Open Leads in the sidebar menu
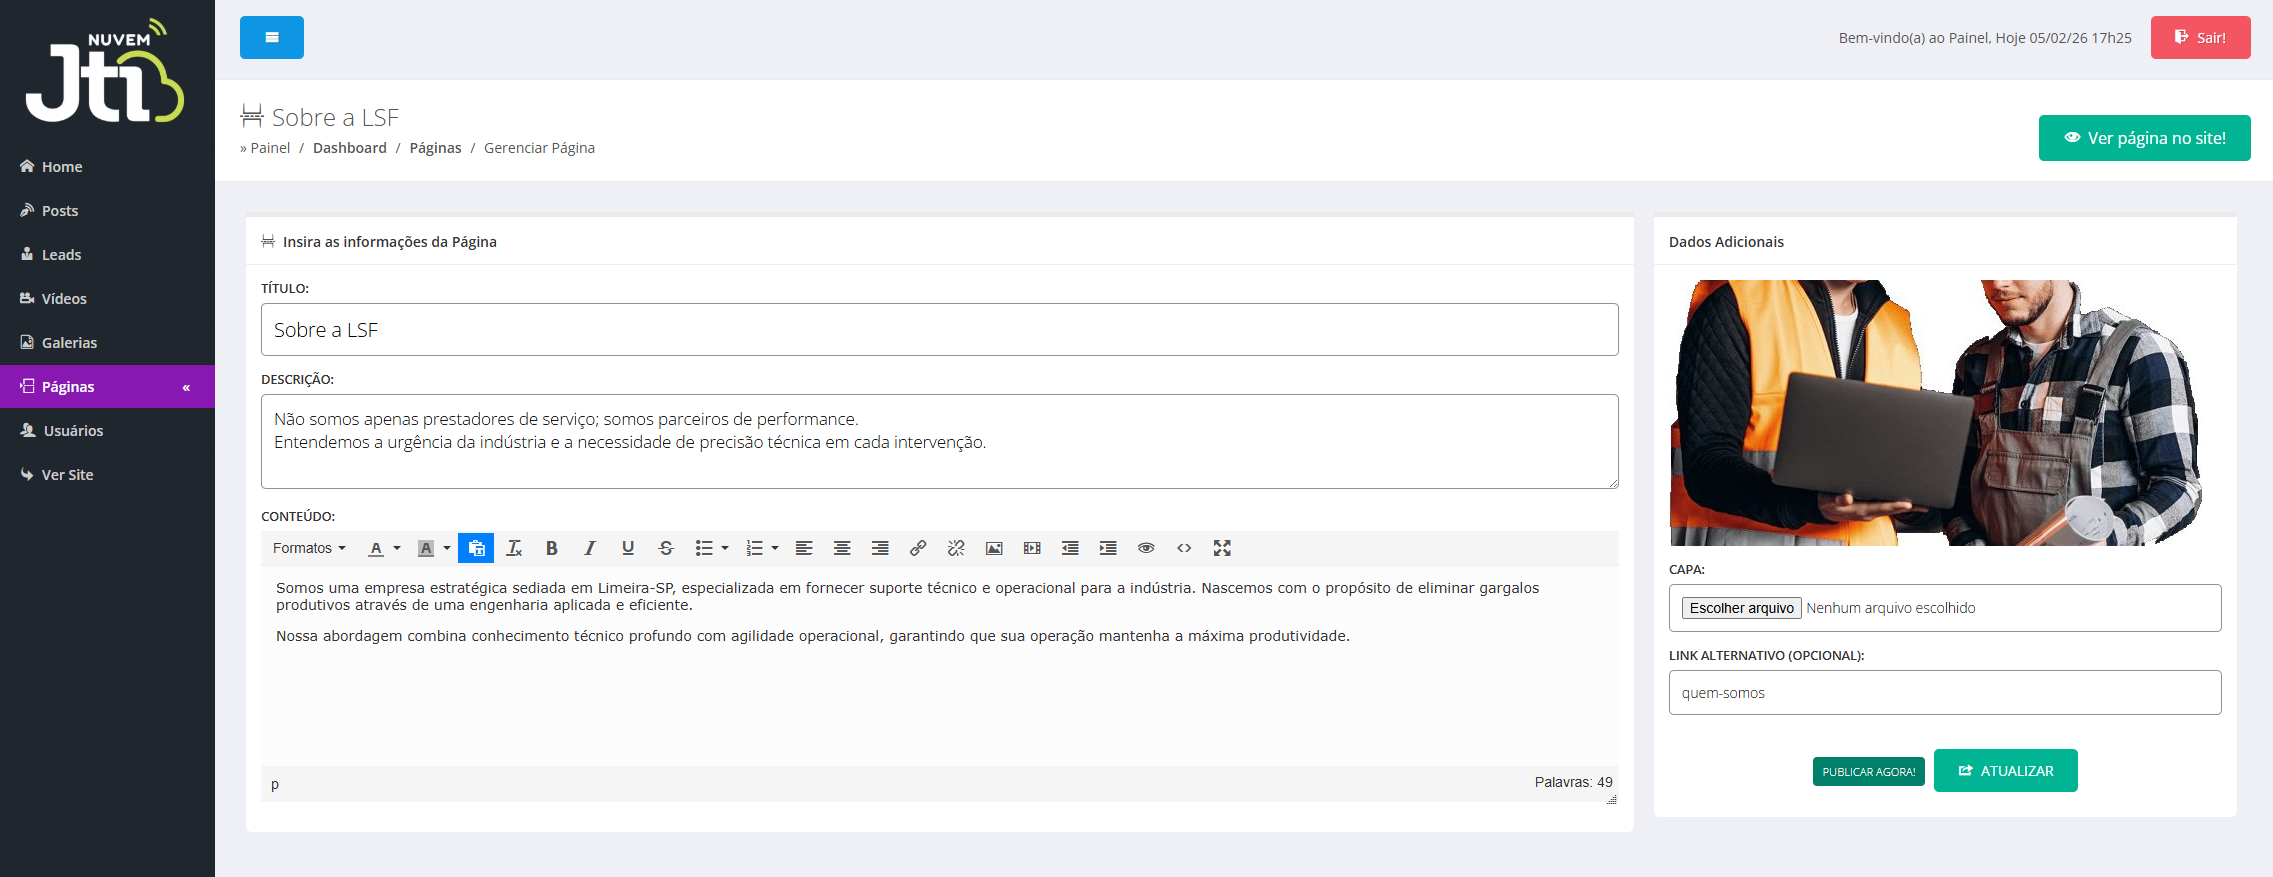The image size is (2273, 877). pyautogui.click(x=61, y=255)
